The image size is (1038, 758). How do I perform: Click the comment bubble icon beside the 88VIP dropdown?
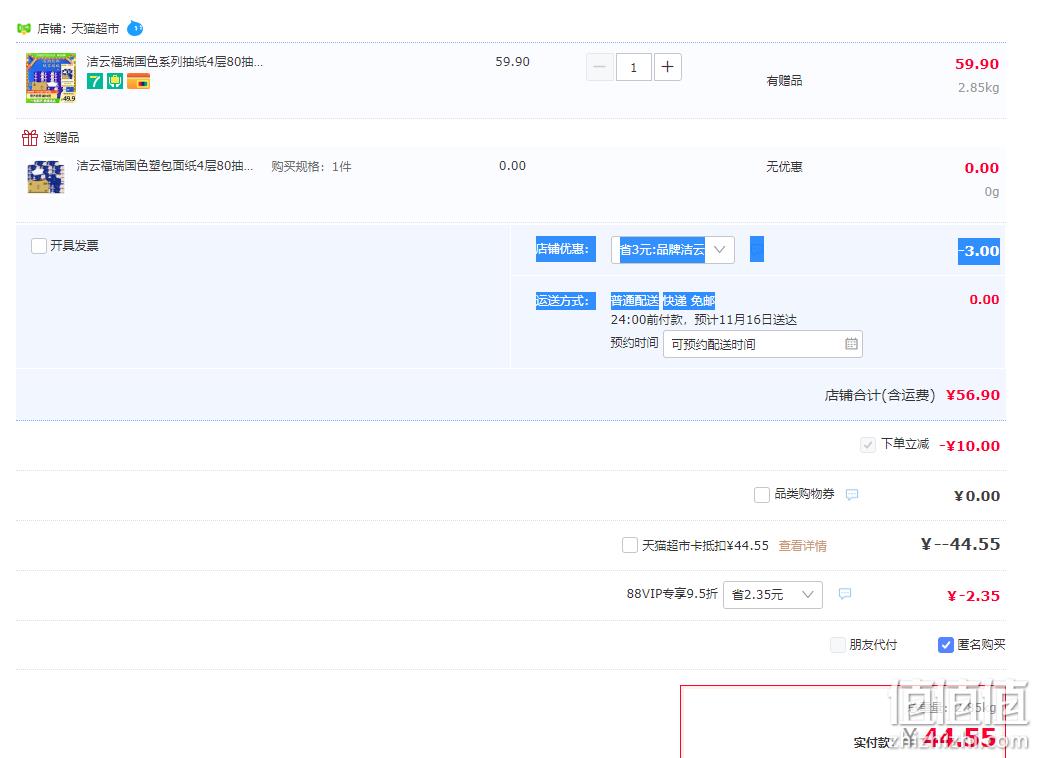tap(845, 594)
